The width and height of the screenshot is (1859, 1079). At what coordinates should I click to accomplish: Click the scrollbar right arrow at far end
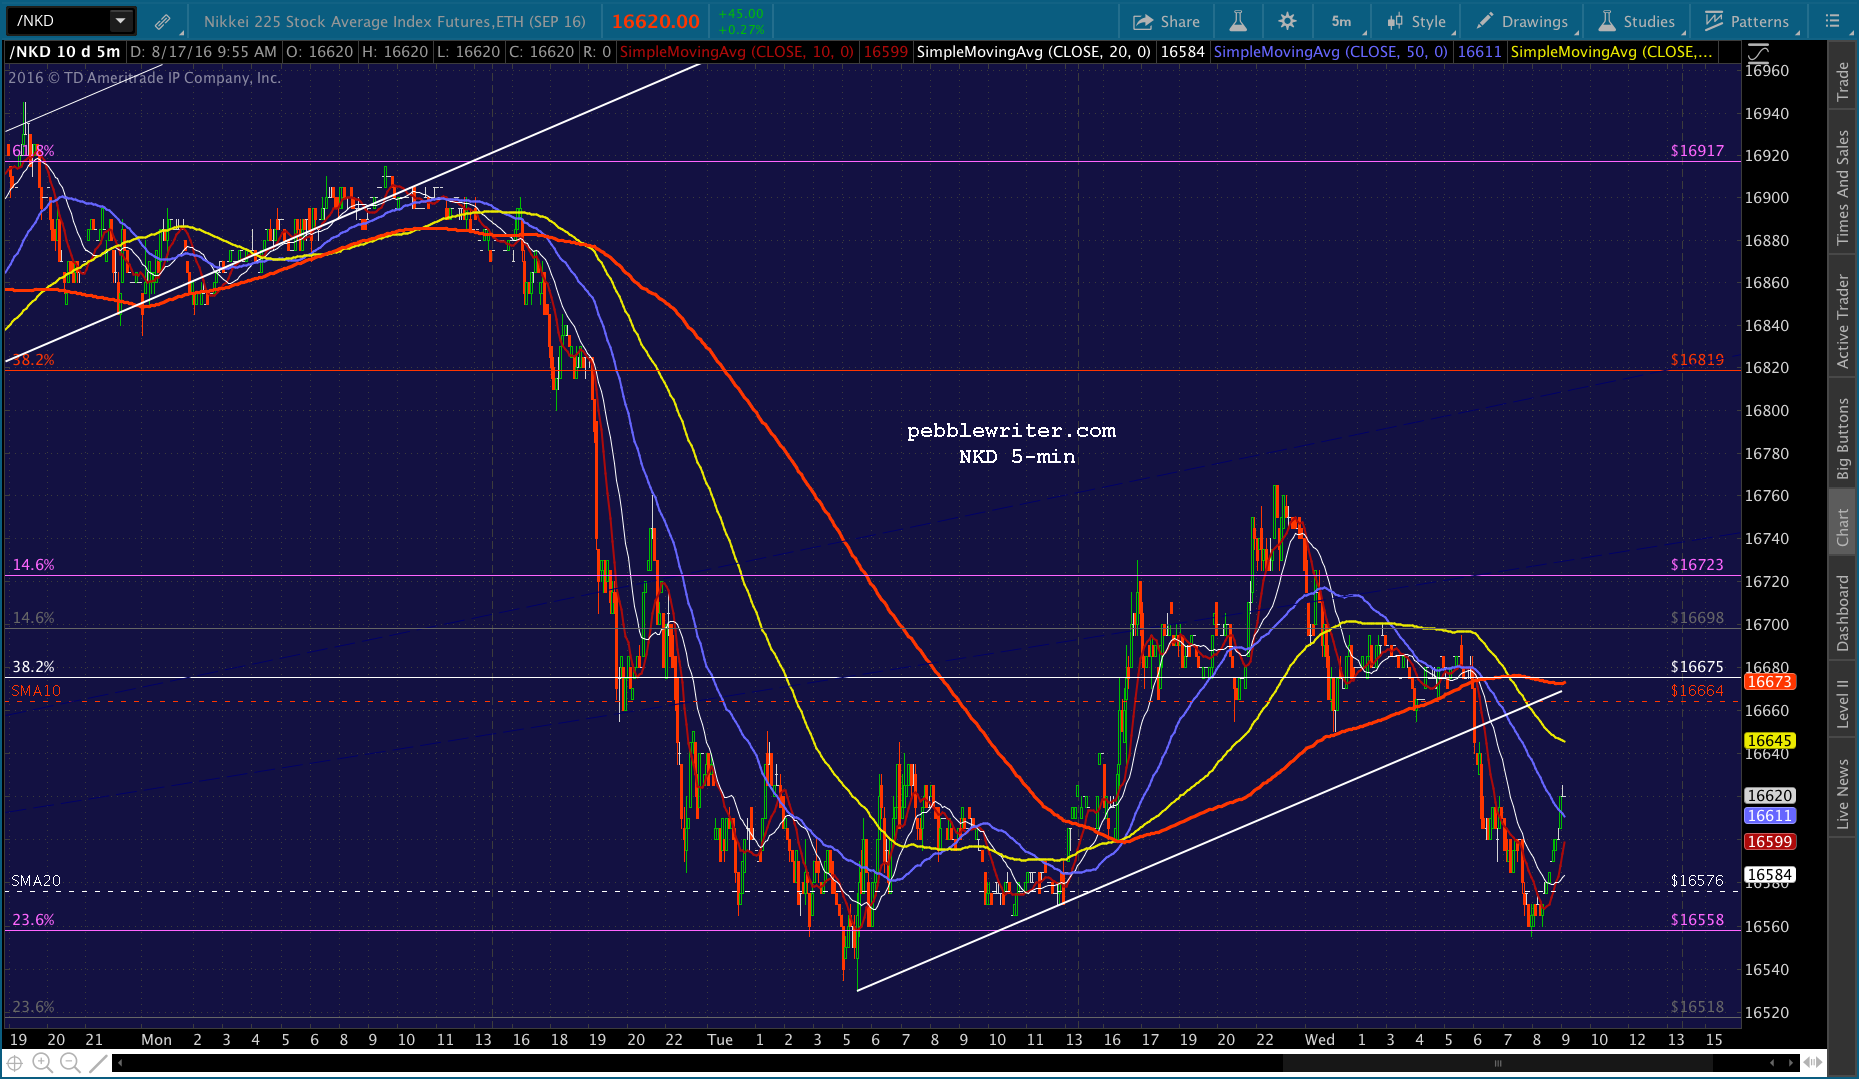1789,1063
